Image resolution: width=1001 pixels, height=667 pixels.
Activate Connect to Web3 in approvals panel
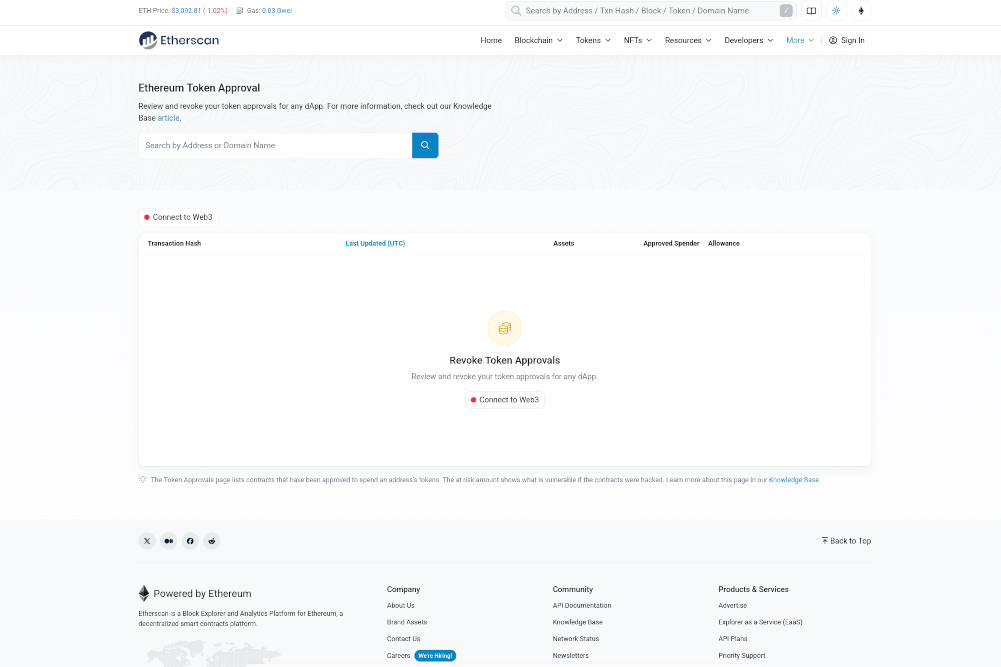pyautogui.click(x=504, y=399)
